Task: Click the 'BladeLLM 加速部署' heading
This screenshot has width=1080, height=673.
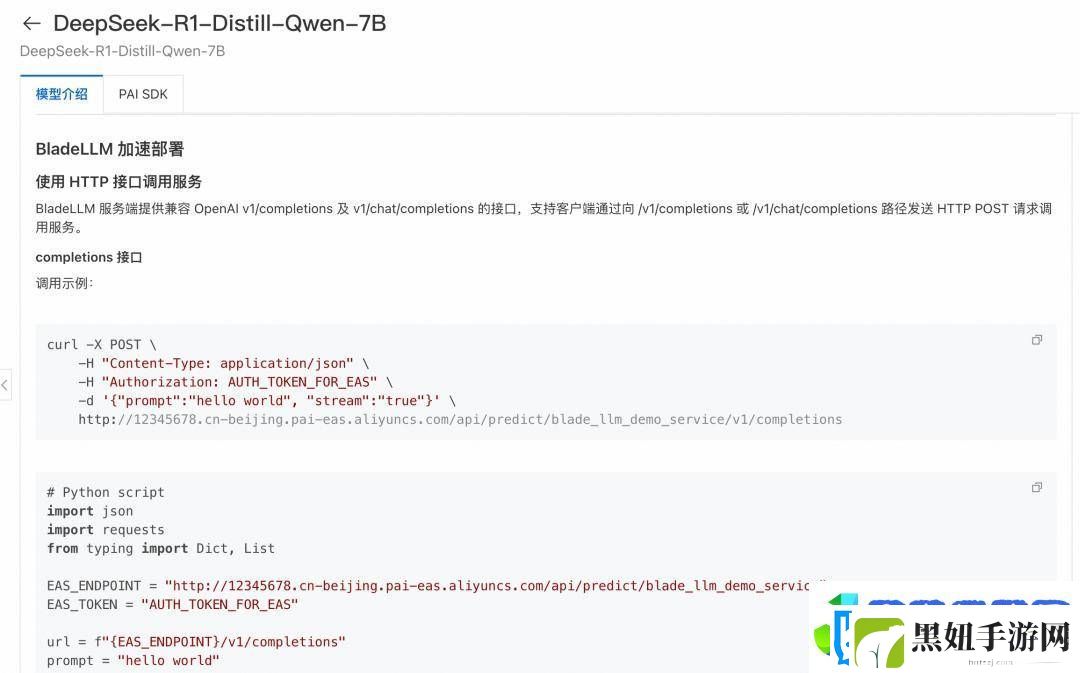Action: [110, 149]
